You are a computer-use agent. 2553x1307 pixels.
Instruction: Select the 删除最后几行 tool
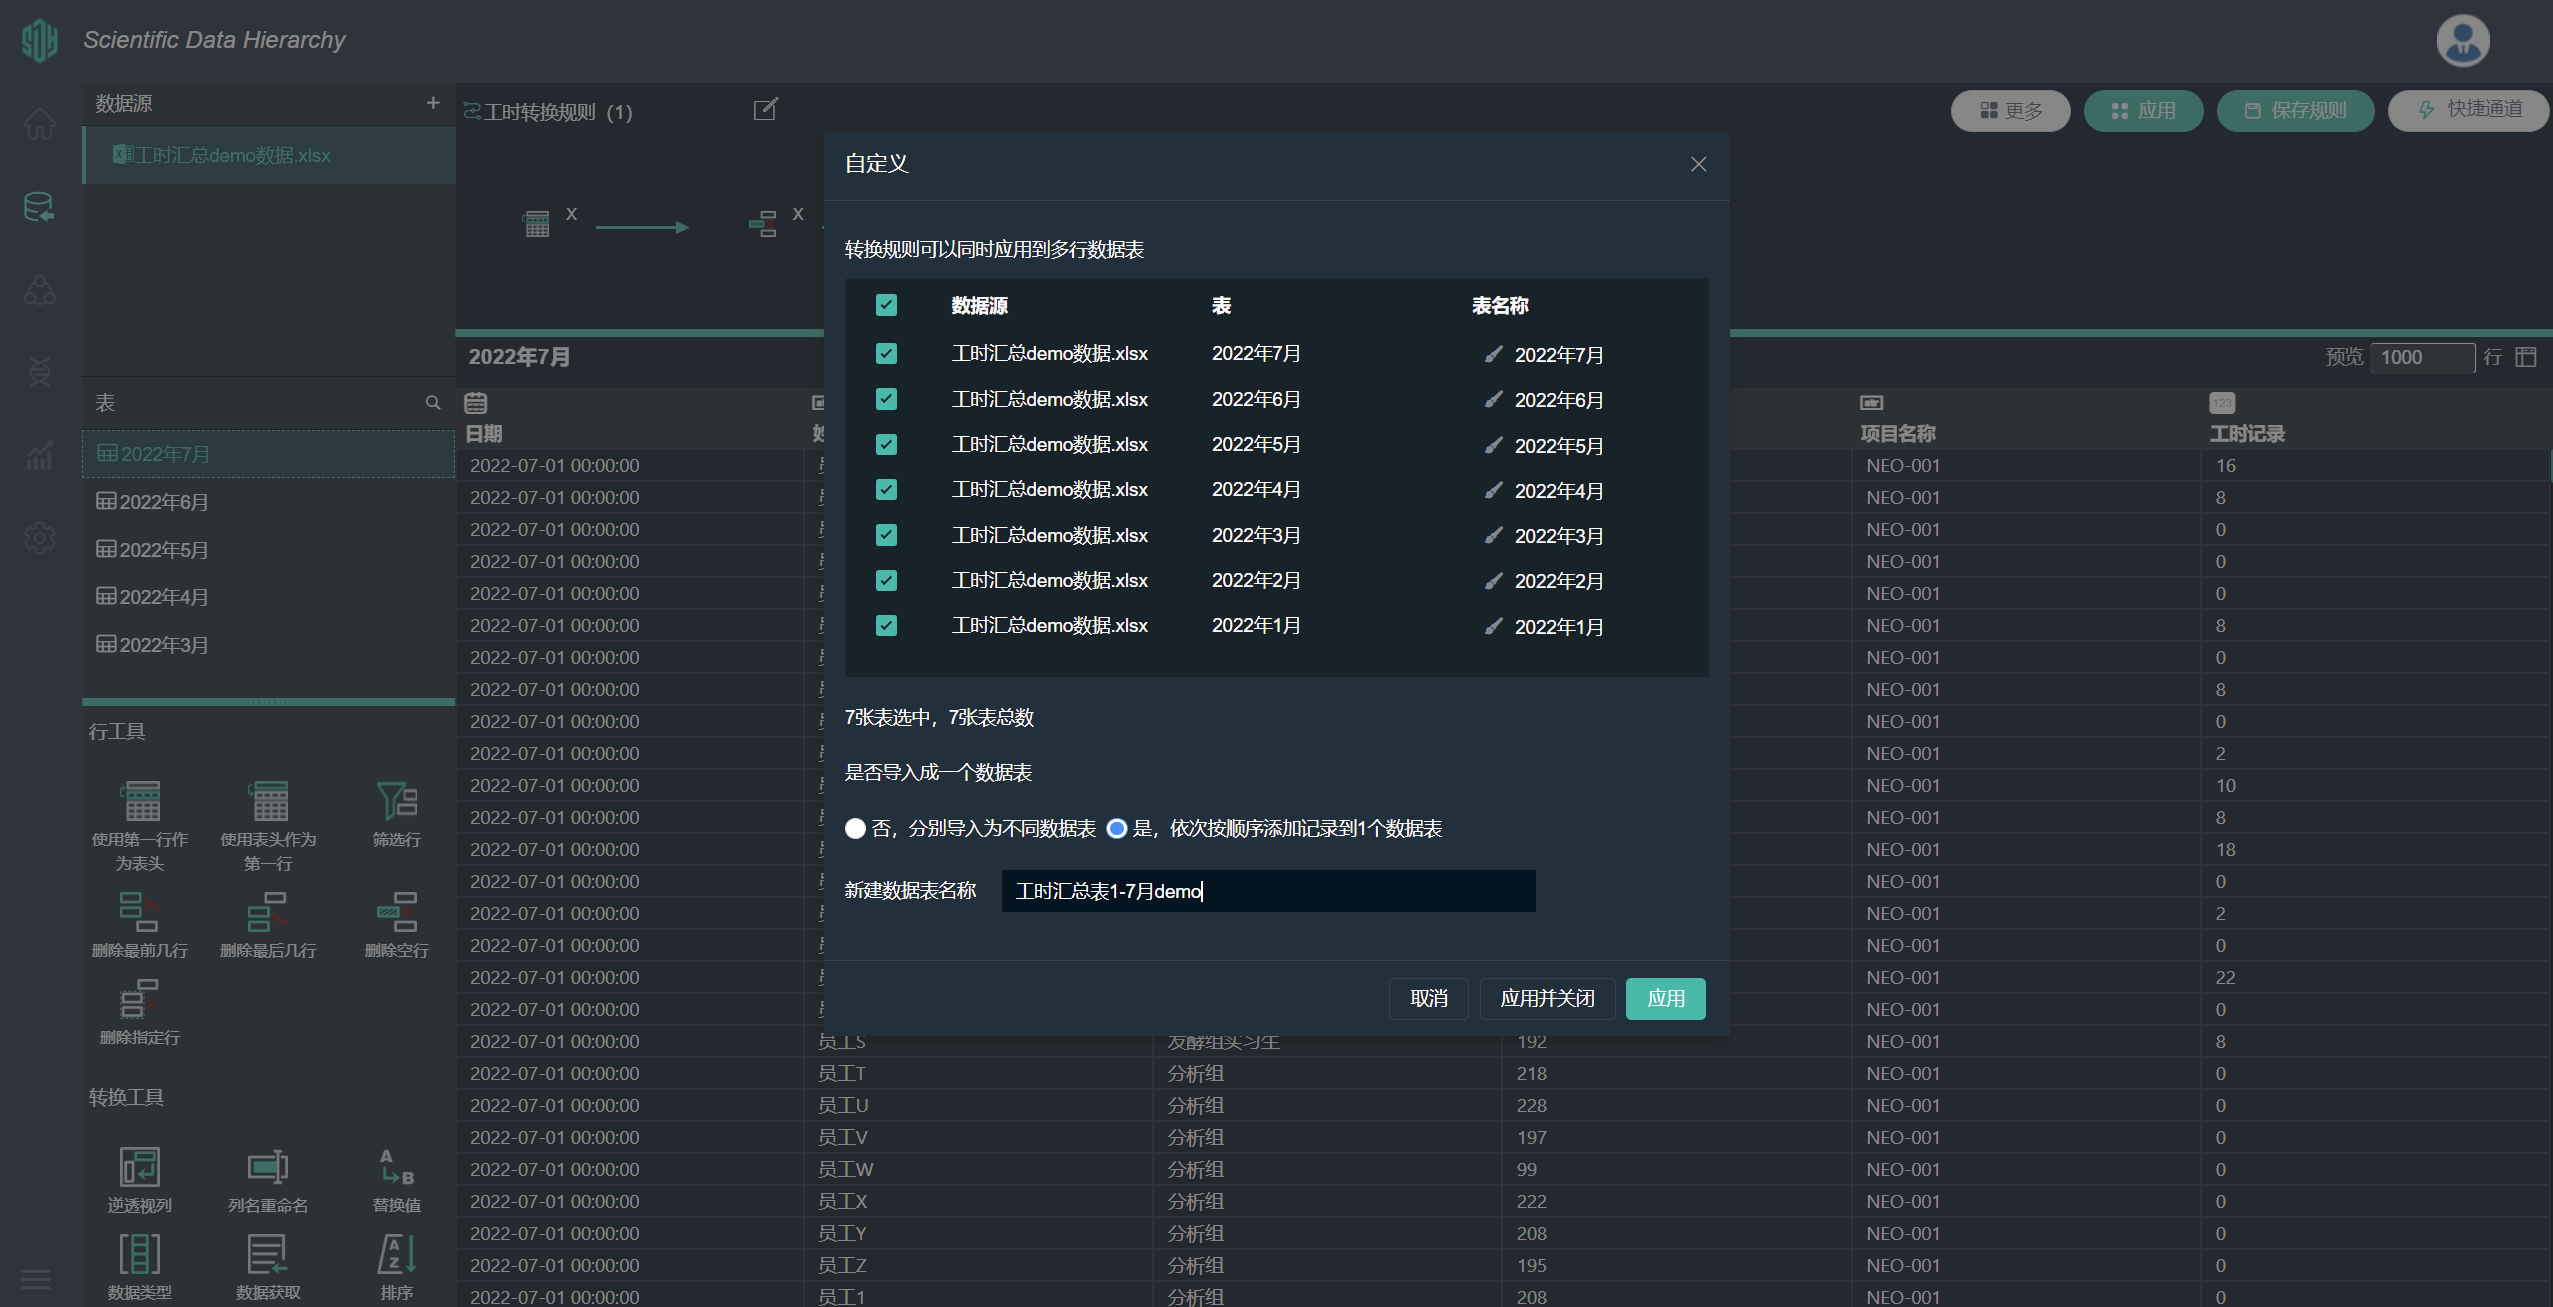268,925
